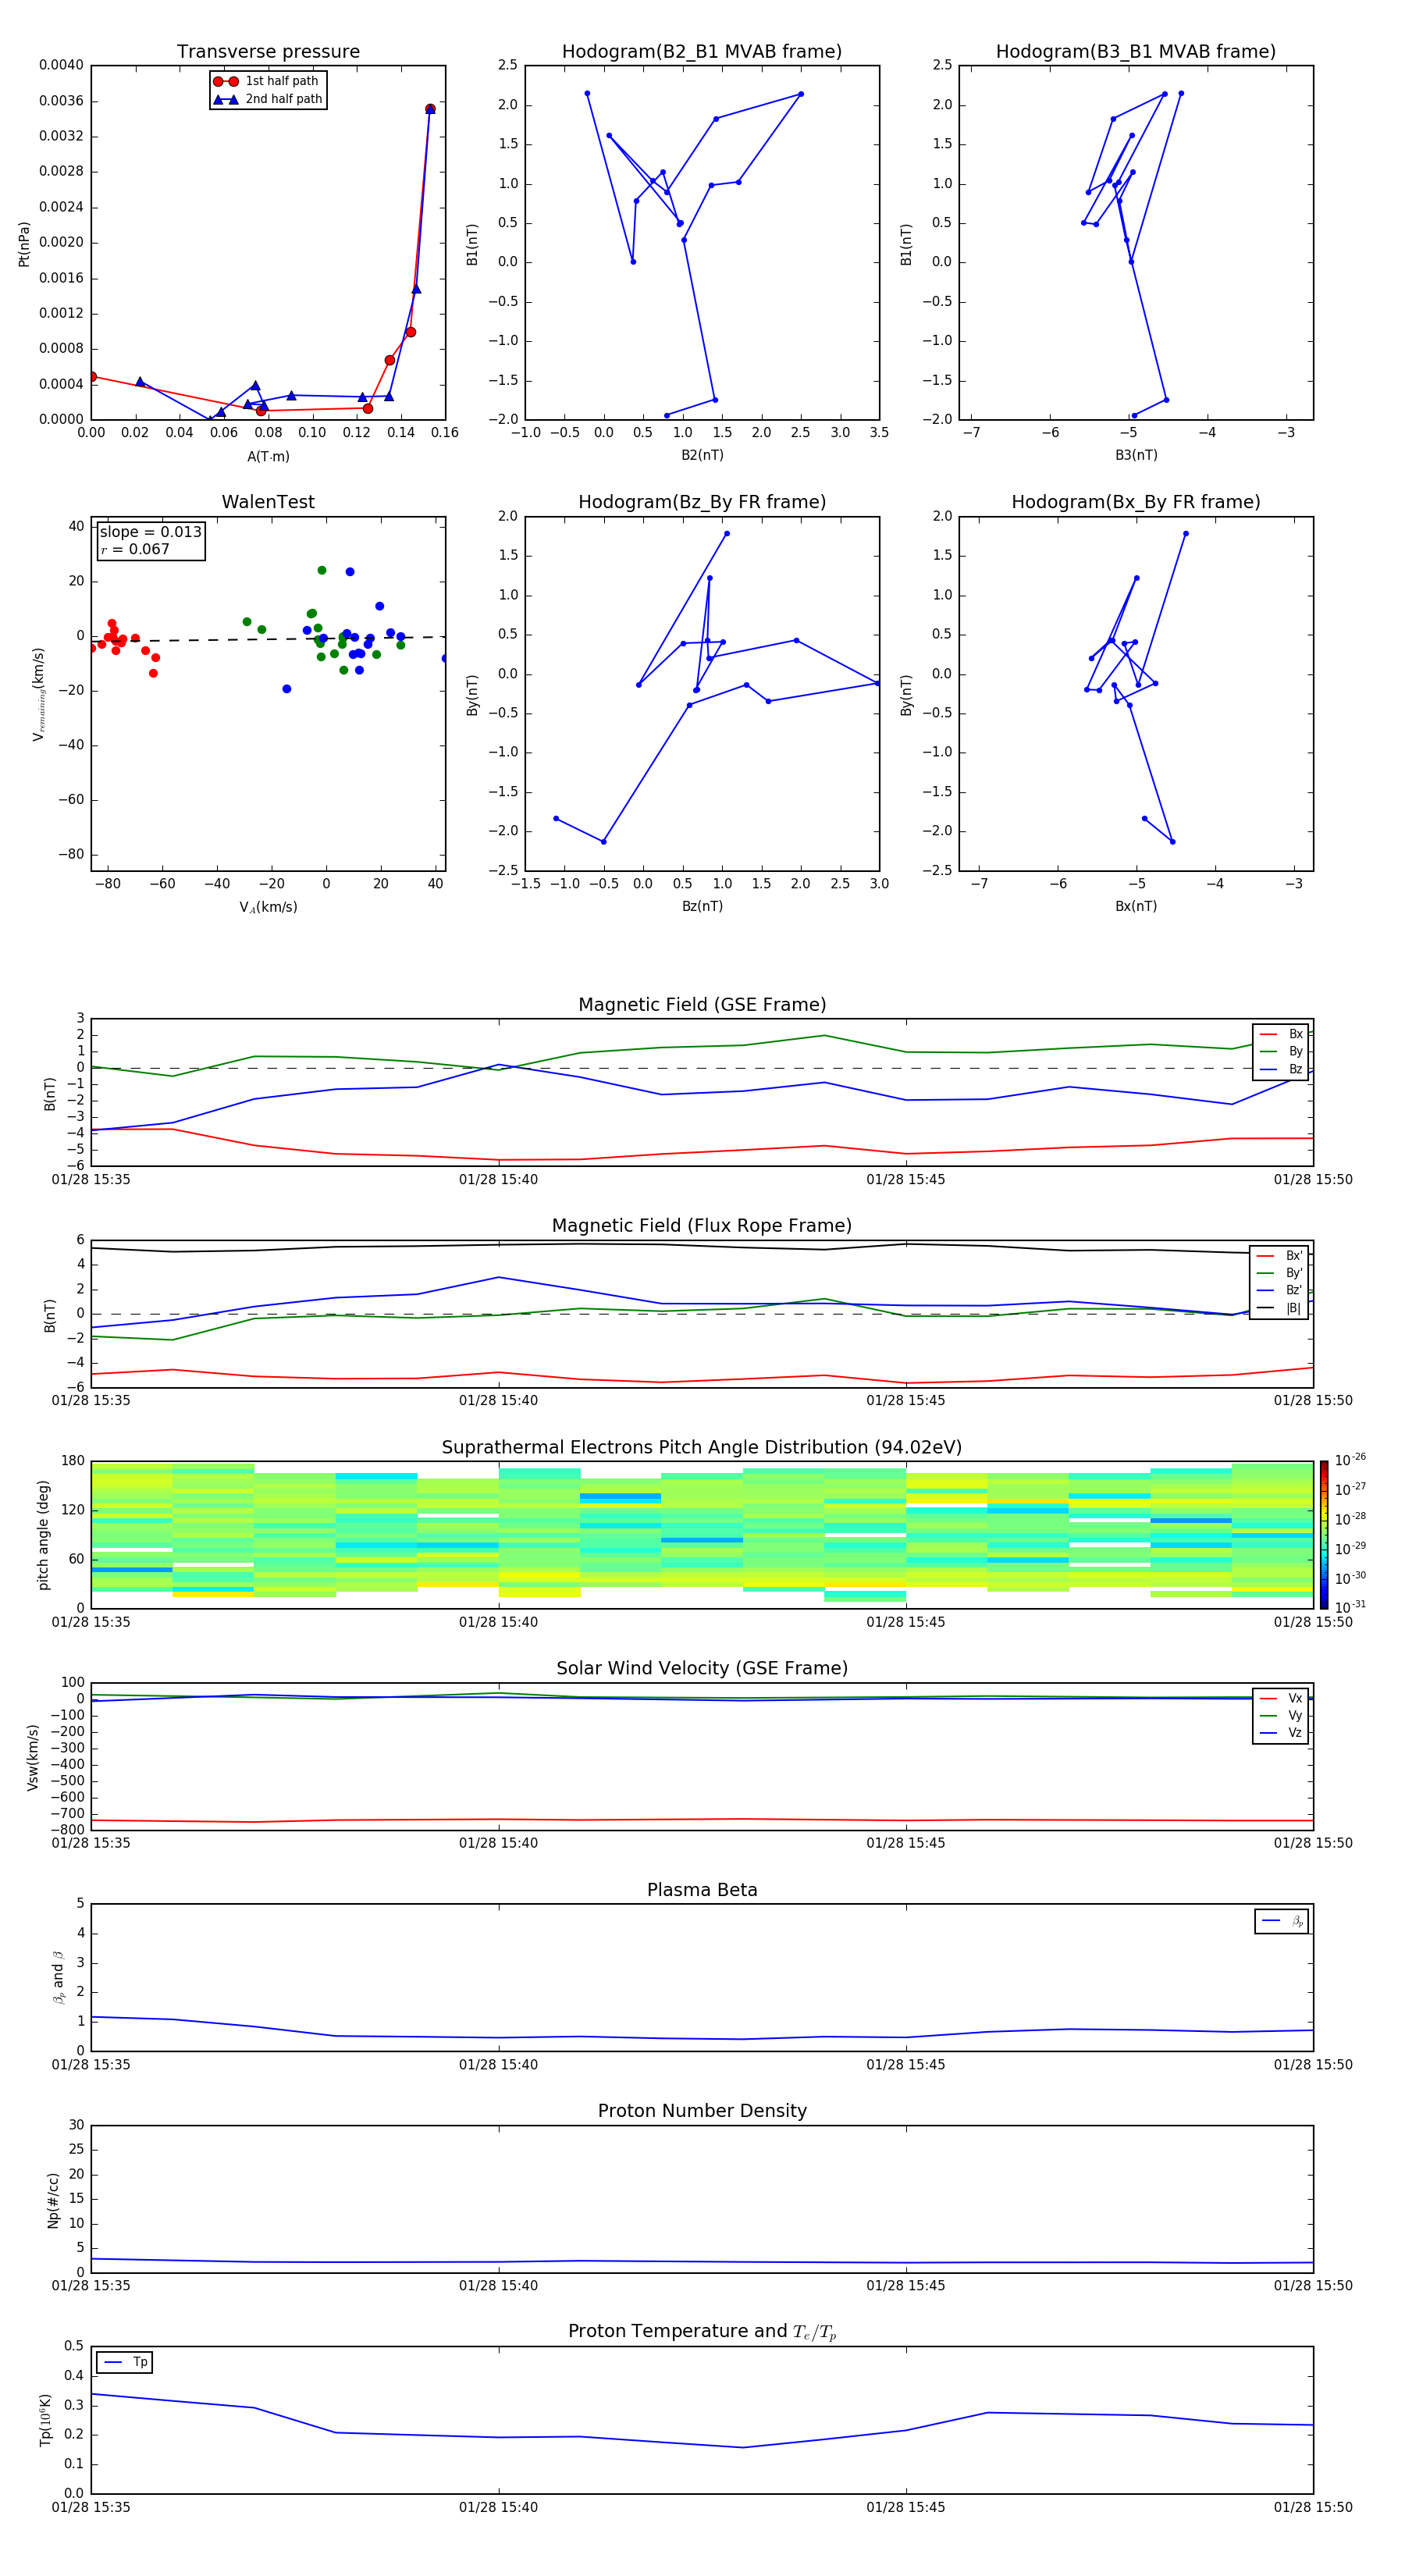Click the peak data marker in Transverse pressure

[x=430, y=109]
